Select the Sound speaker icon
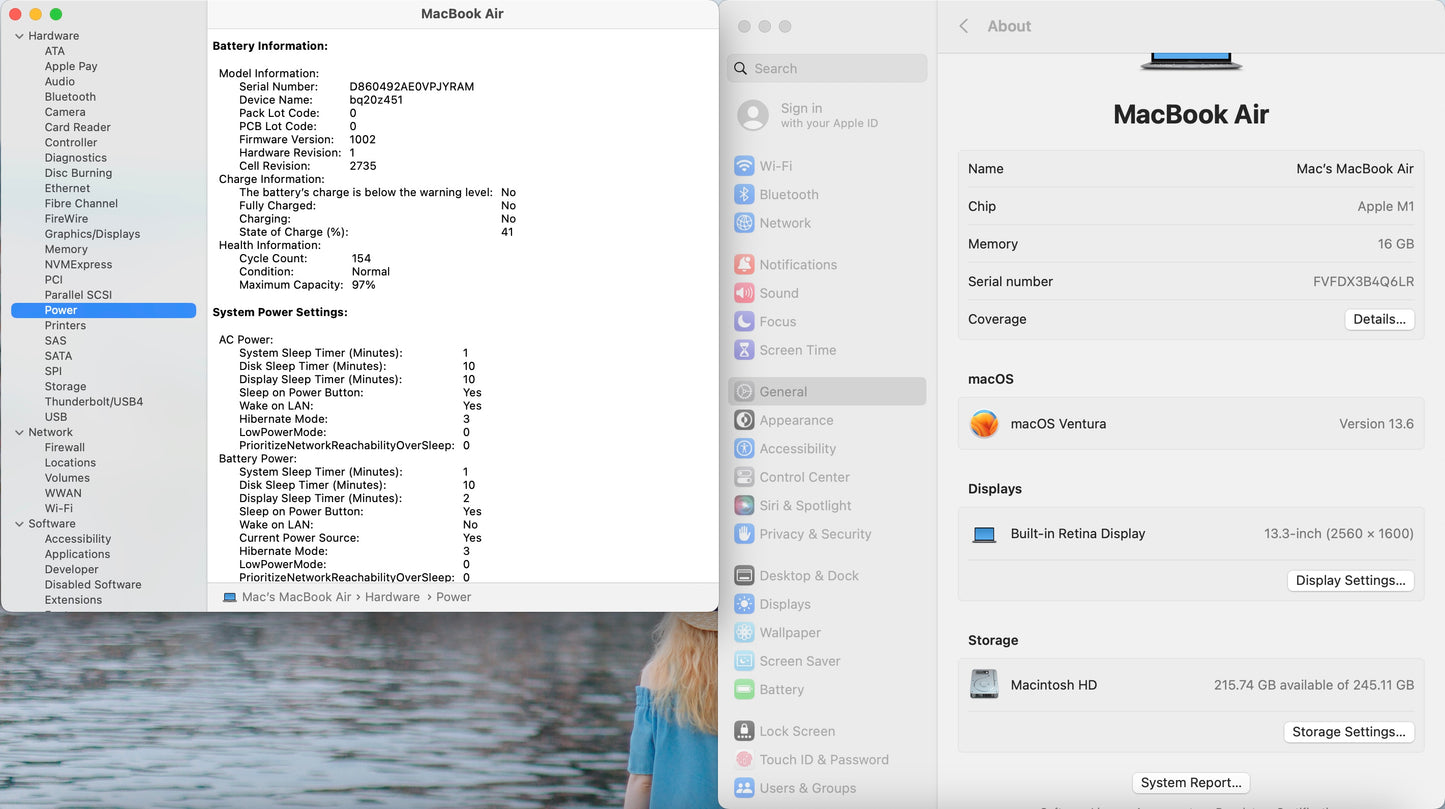 (x=744, y=293)
